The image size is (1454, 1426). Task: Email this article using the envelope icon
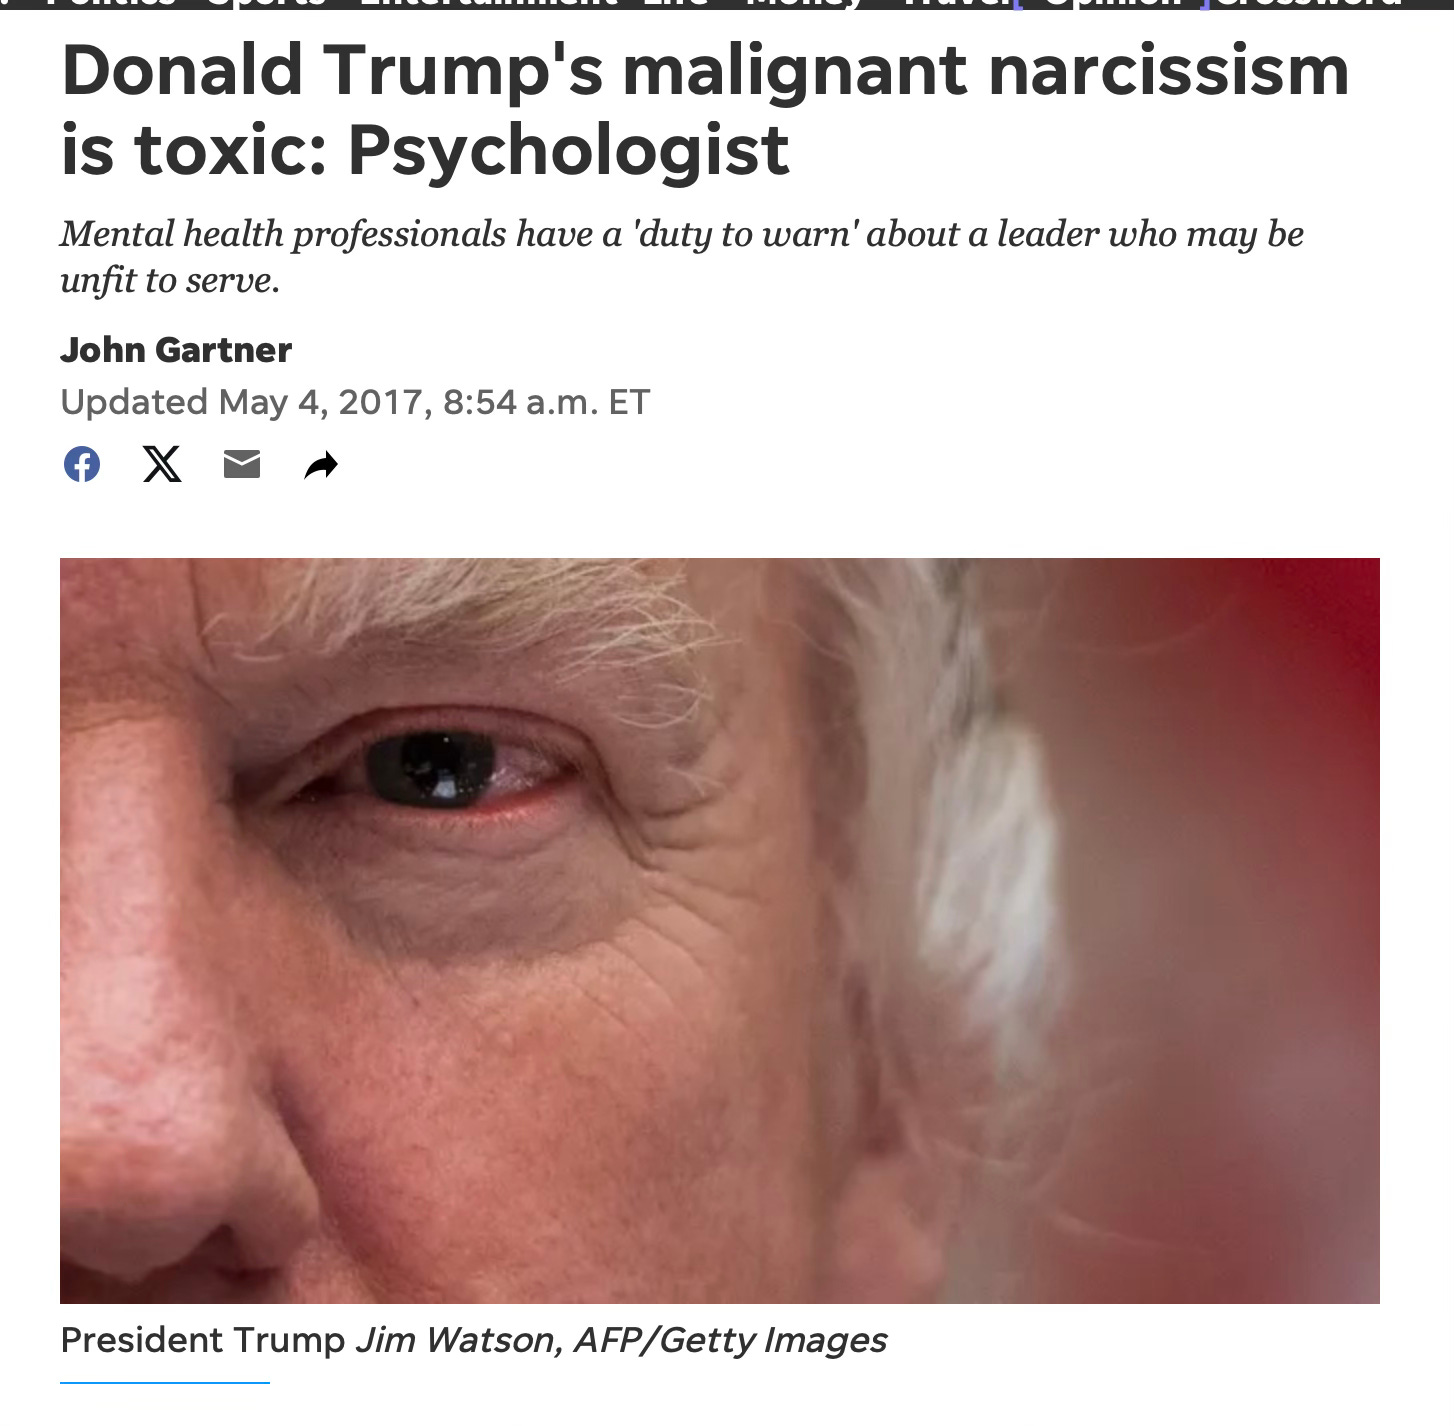tap(241, 464)
